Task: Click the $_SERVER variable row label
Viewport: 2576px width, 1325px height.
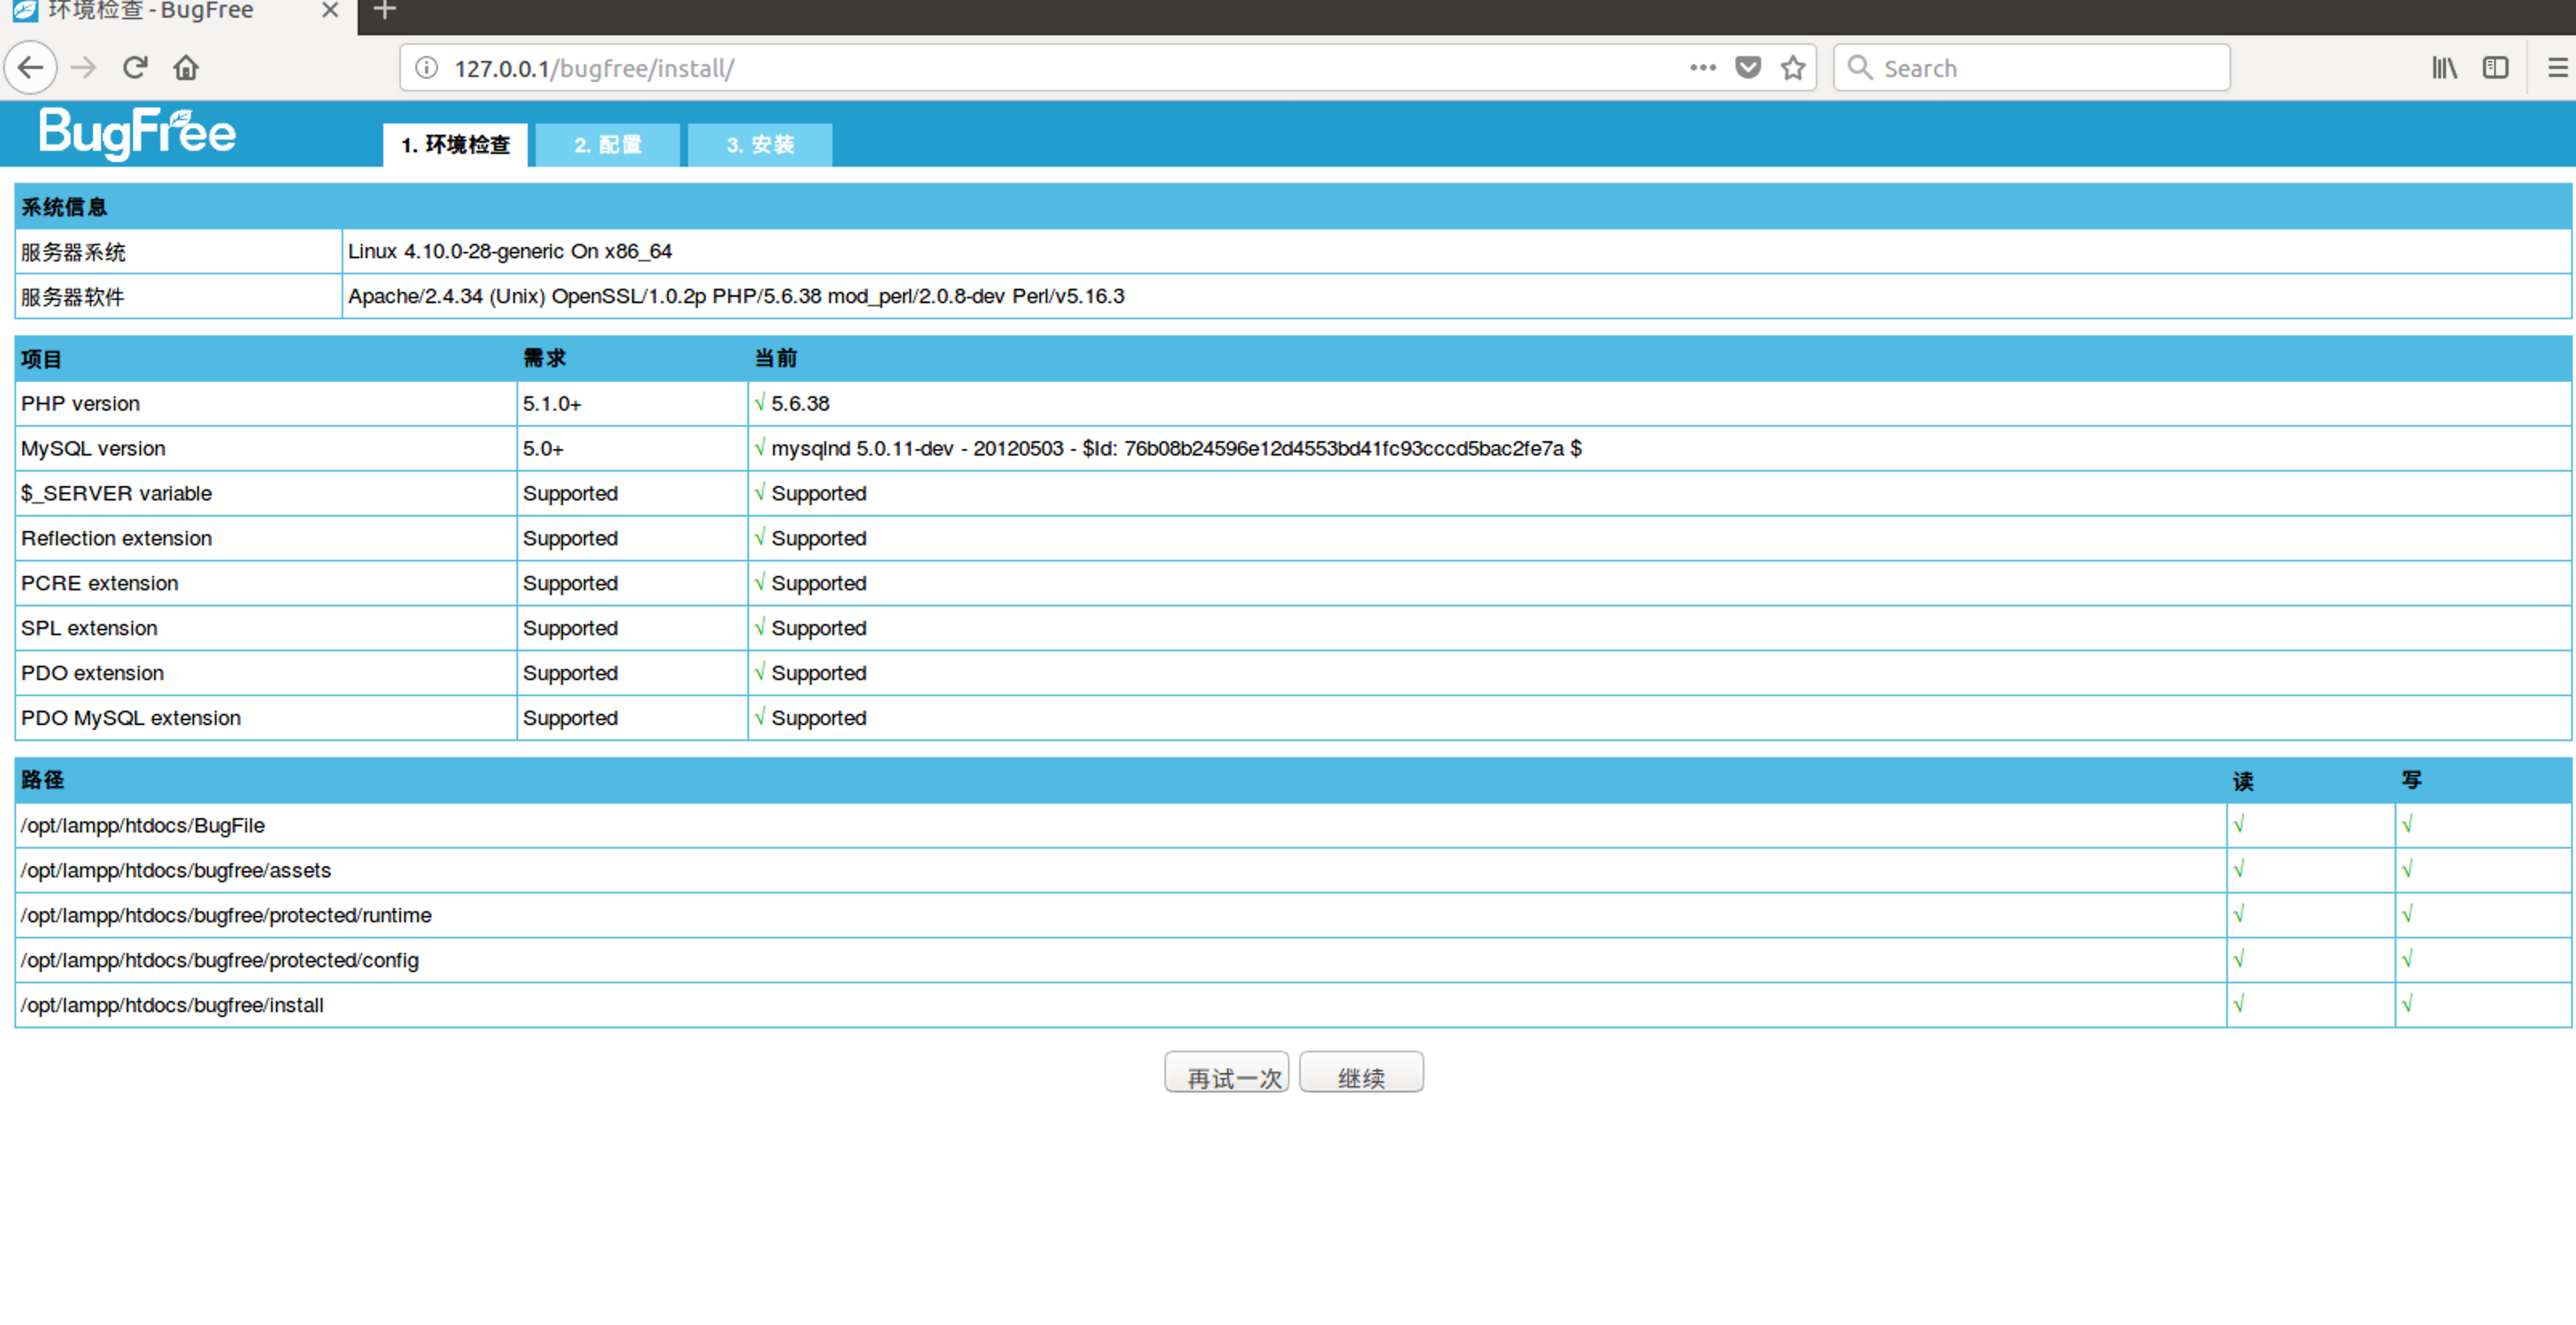Action: (x=117, y=494)
